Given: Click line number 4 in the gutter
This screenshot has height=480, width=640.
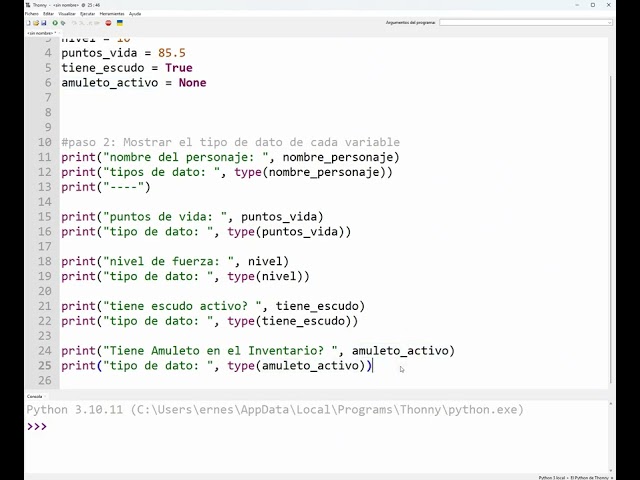Looking at the screenshot, I should pyautogui.click(x=48, y=53).
